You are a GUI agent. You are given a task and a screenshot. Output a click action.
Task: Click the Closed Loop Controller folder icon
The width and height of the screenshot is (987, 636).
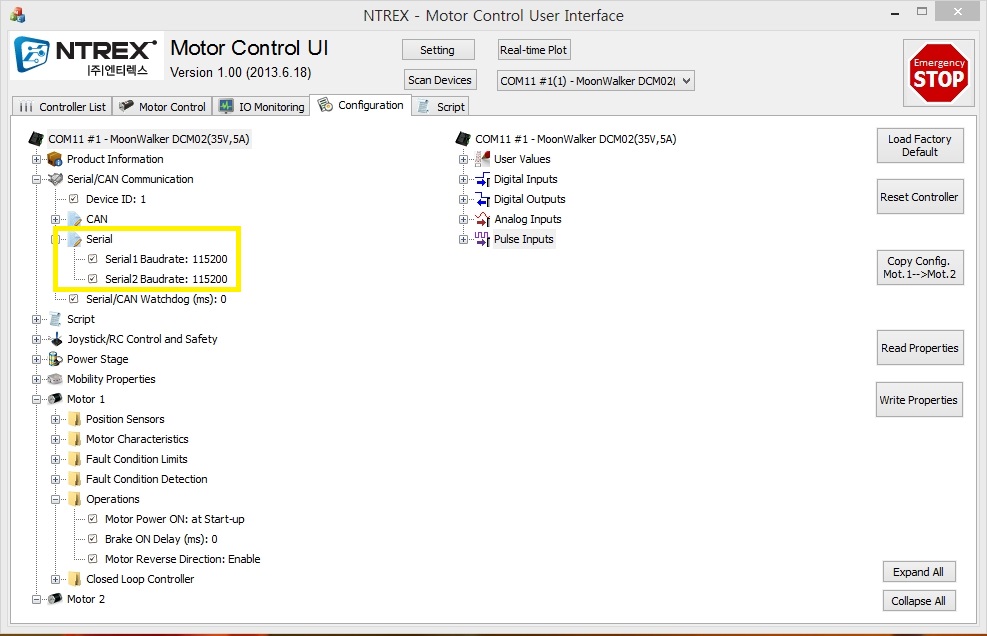[74, 579]
